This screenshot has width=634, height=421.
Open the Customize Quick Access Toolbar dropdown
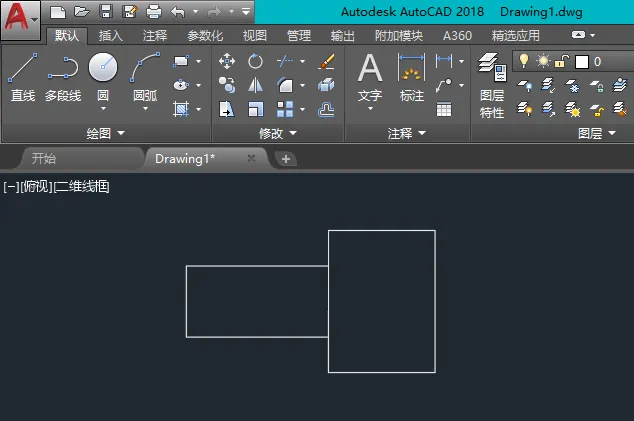point(246,12)
